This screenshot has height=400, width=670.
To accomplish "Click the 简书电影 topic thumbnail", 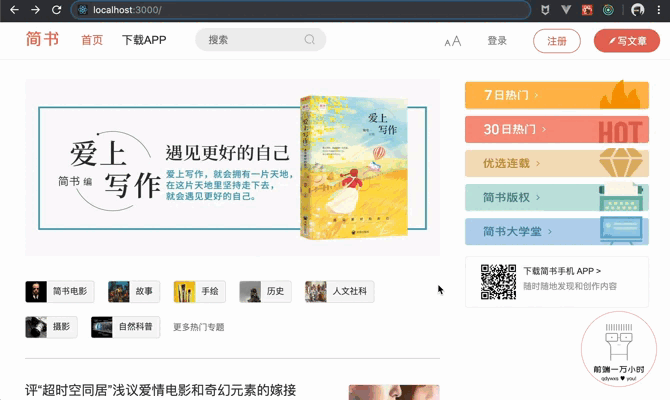I will [x=36, y=291].
